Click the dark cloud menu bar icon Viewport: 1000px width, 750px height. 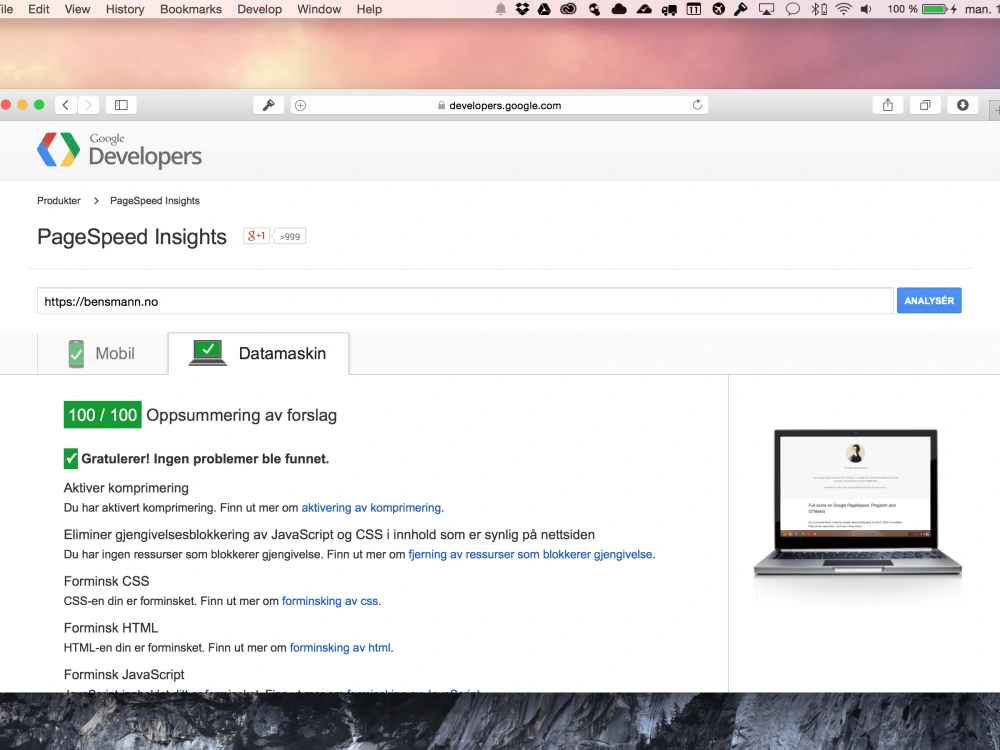point(619,9)
